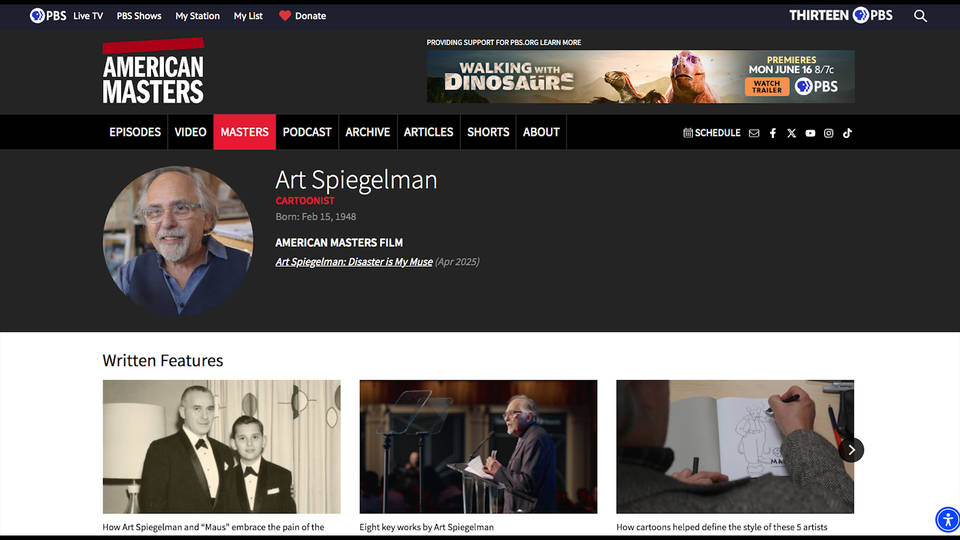Open 'Art Spiegelman: Disaster is My Muse' film link
The width and height of the screenshot is (960, 540).
pyautogui.click(x=354, y=261)
